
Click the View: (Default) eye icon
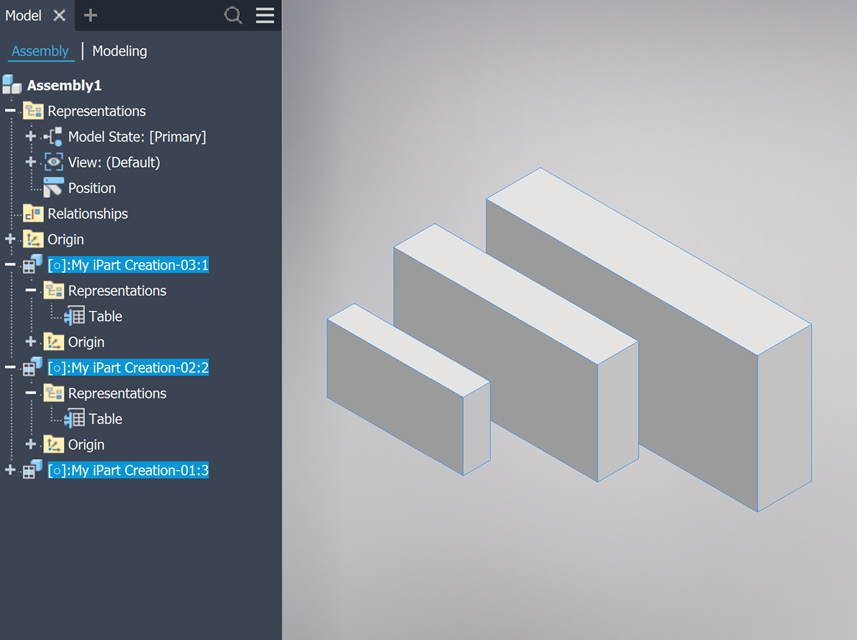[x=53, y=162]
